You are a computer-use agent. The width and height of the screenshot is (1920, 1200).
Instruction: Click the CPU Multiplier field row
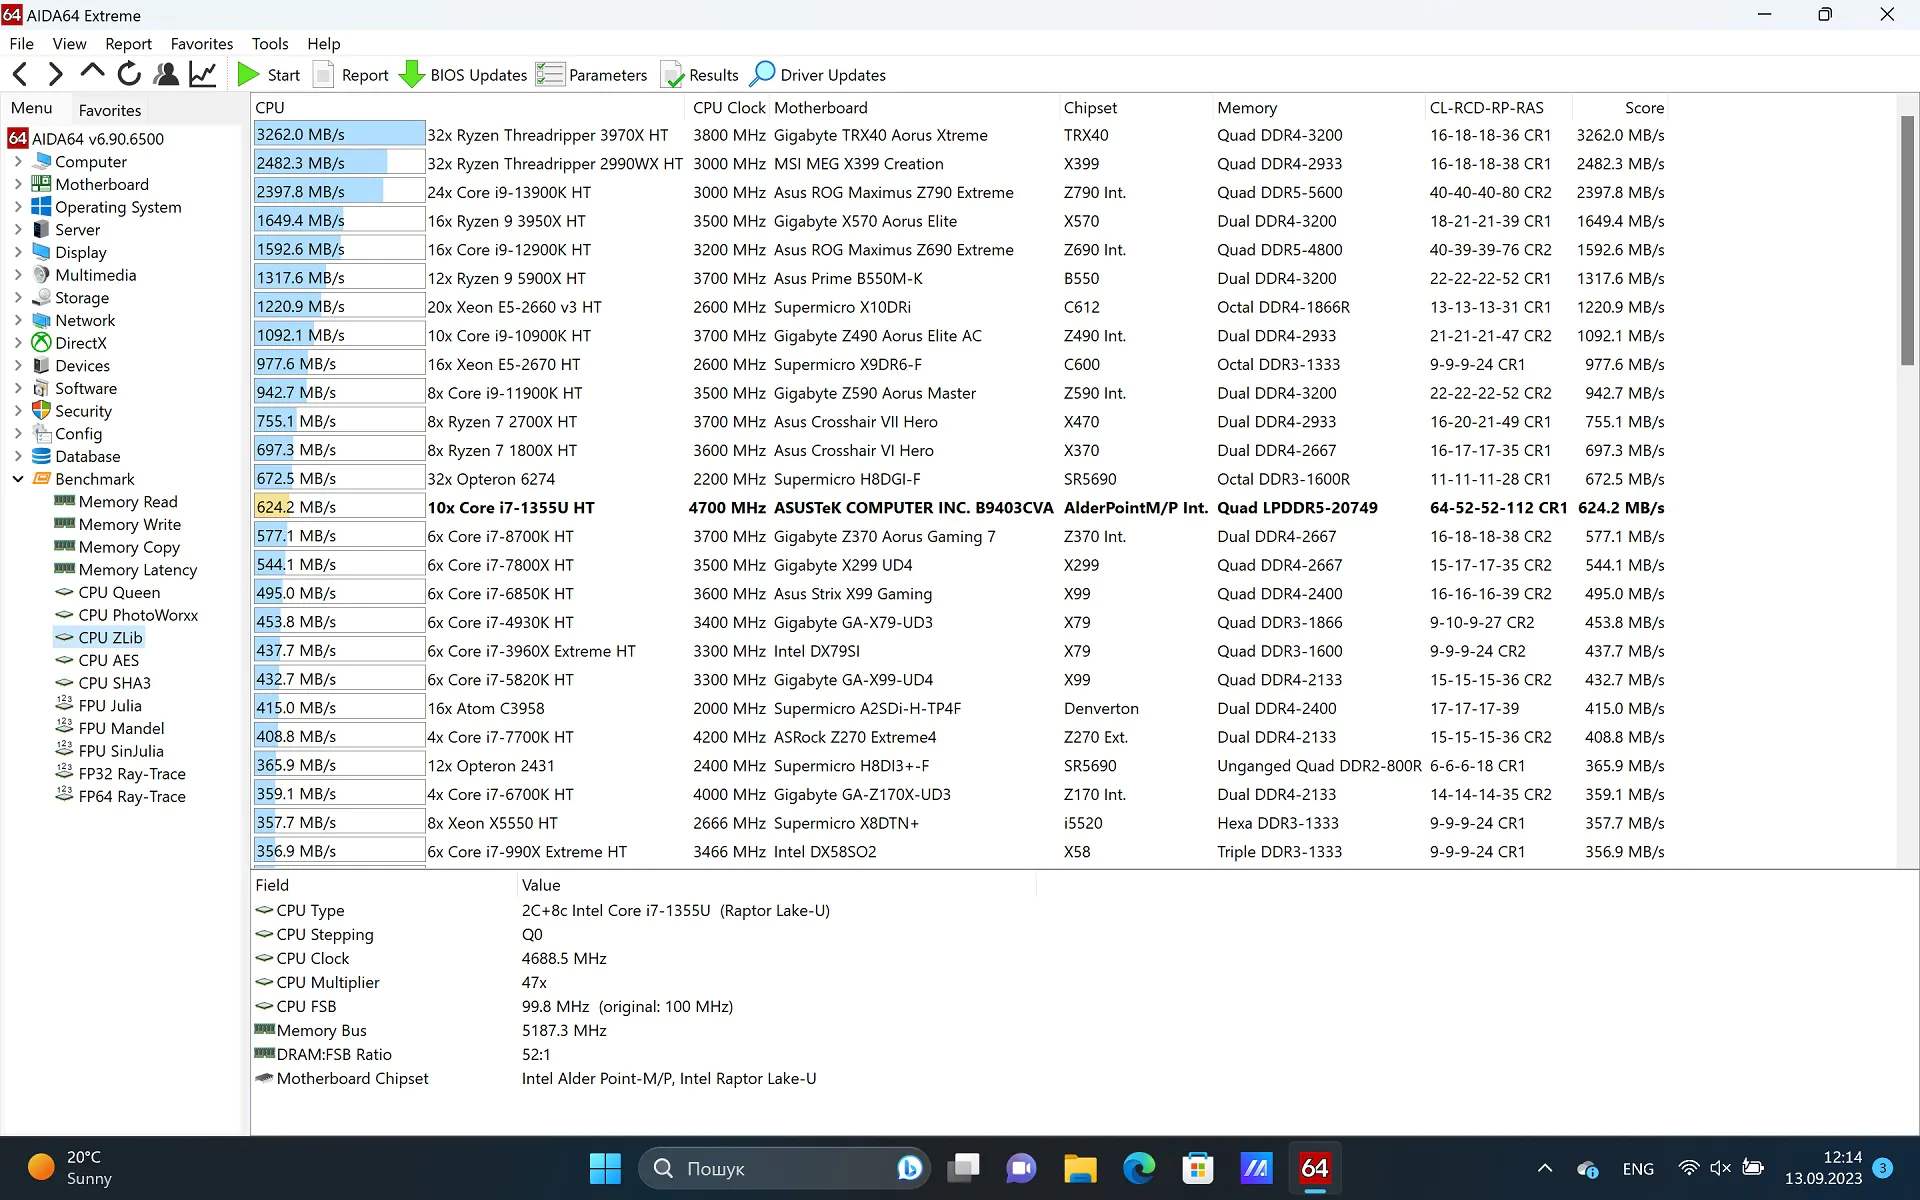point(644,982)
